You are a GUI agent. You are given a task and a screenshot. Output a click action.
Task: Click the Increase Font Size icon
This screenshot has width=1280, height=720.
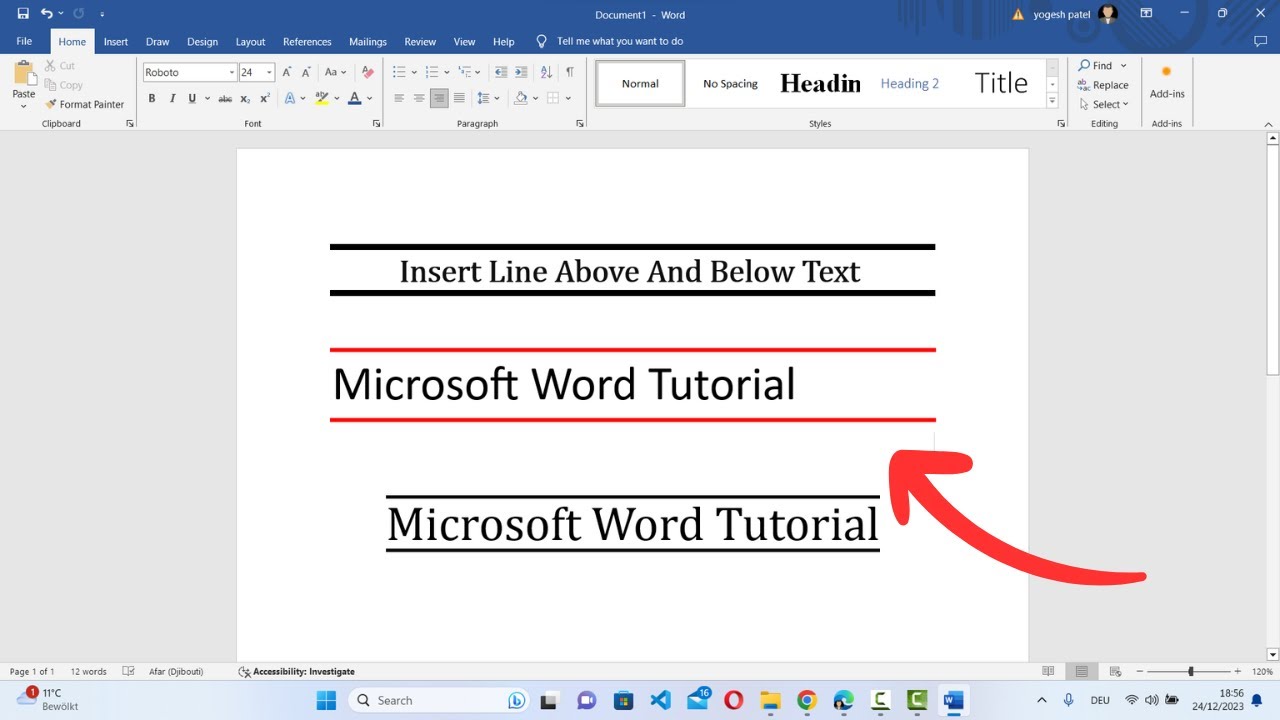click(287, 72)
